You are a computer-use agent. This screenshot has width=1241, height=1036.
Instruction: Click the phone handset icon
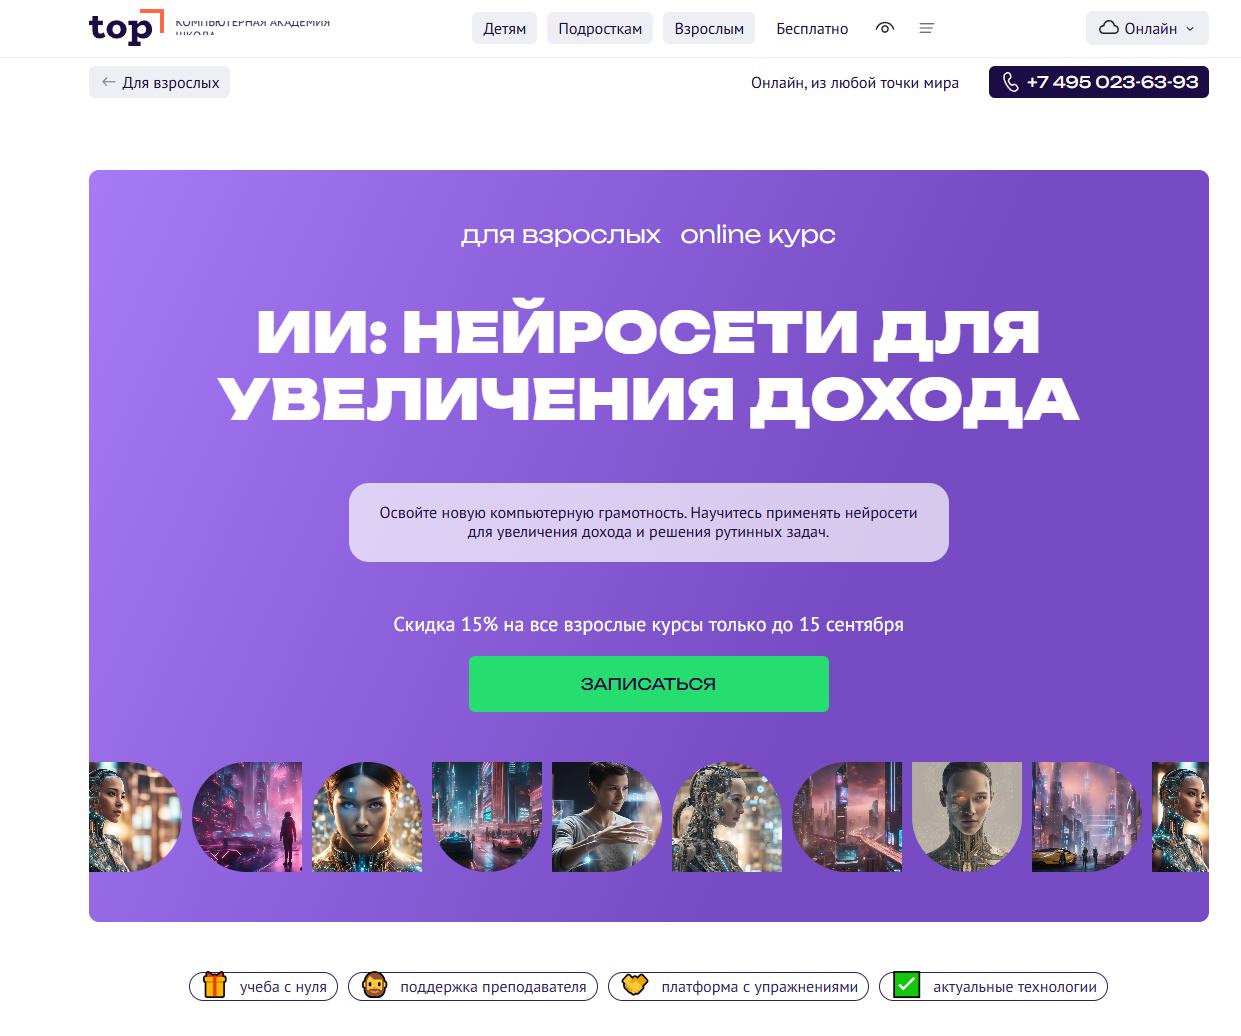[1011, 82]
